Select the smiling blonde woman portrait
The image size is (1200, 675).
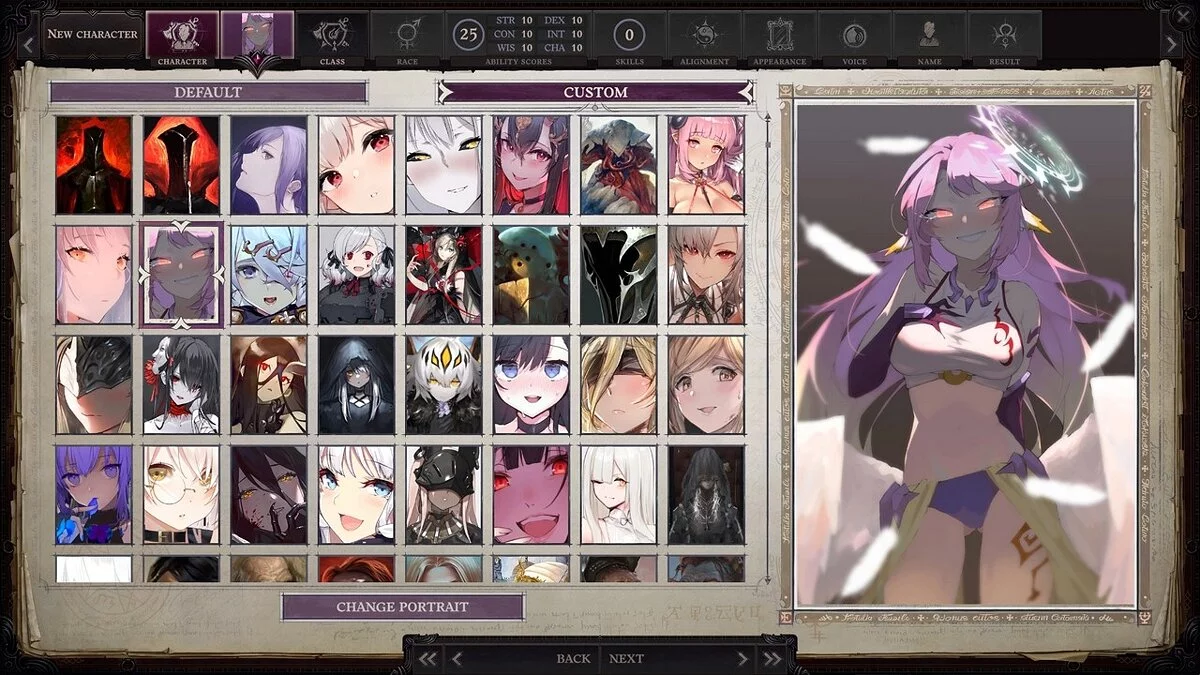(706, 385)
